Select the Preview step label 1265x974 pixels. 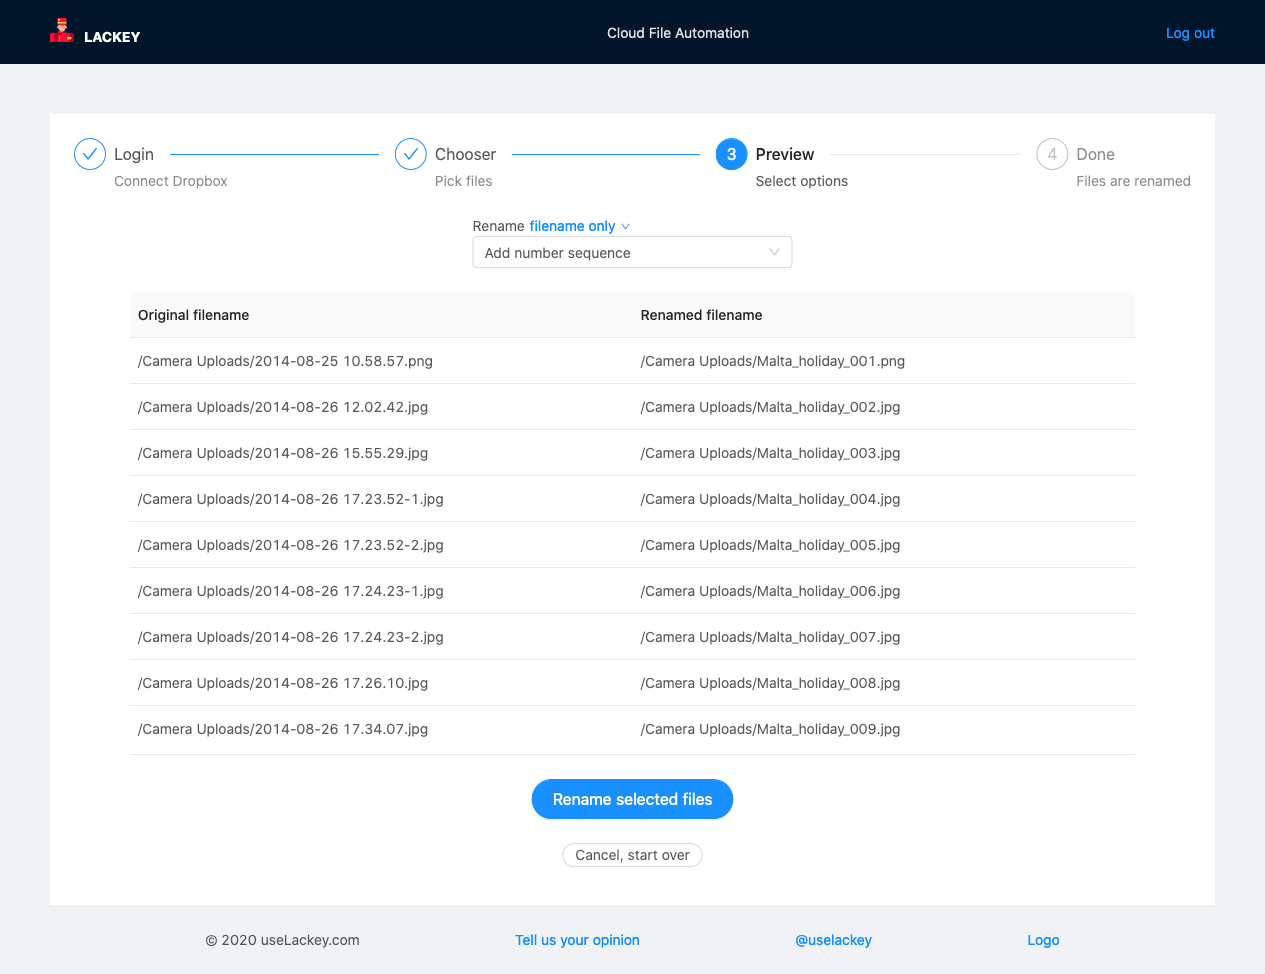[x=785, y=154]
